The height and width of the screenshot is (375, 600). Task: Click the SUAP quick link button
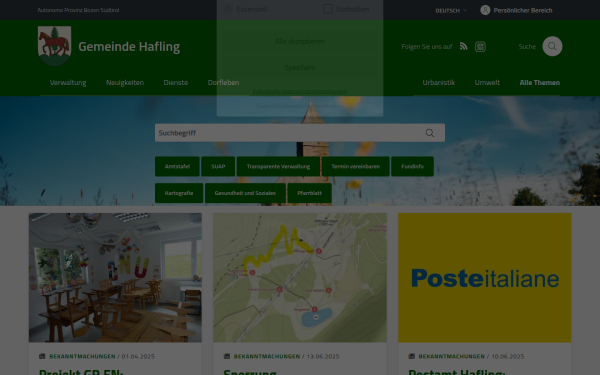(218, 166)
